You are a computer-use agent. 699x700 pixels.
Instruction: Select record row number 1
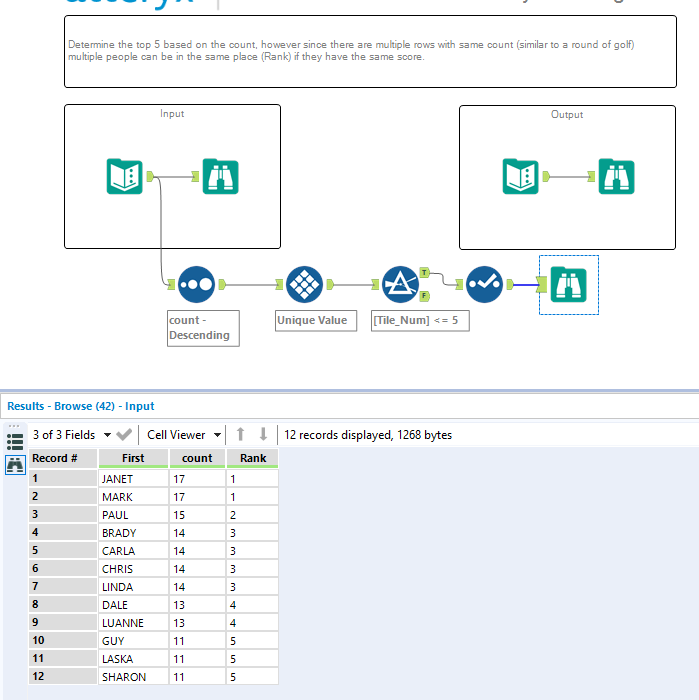click(63, 479)
